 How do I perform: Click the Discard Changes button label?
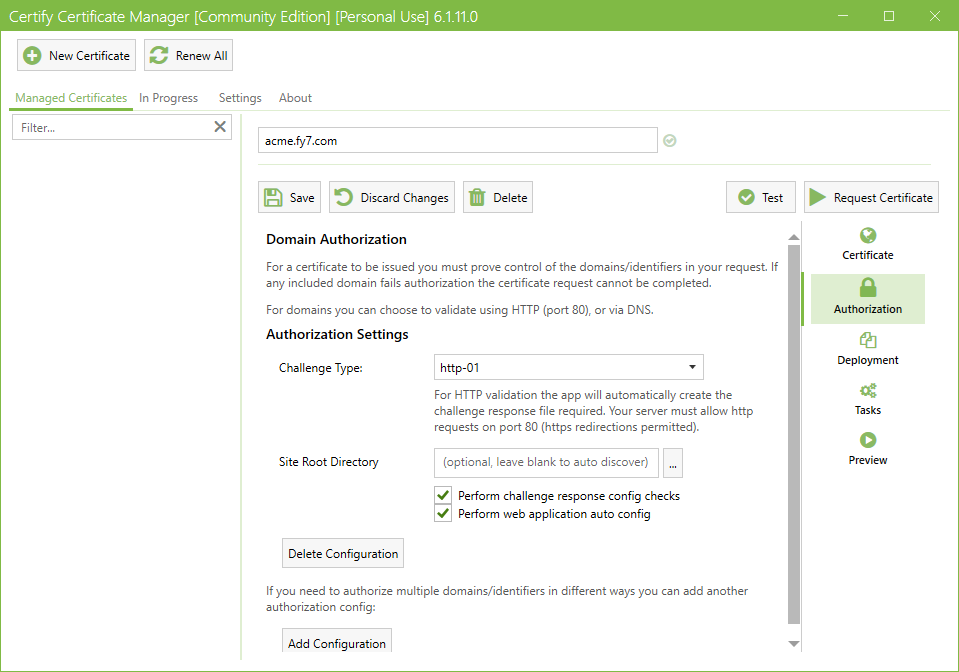(x=404, y=198)
